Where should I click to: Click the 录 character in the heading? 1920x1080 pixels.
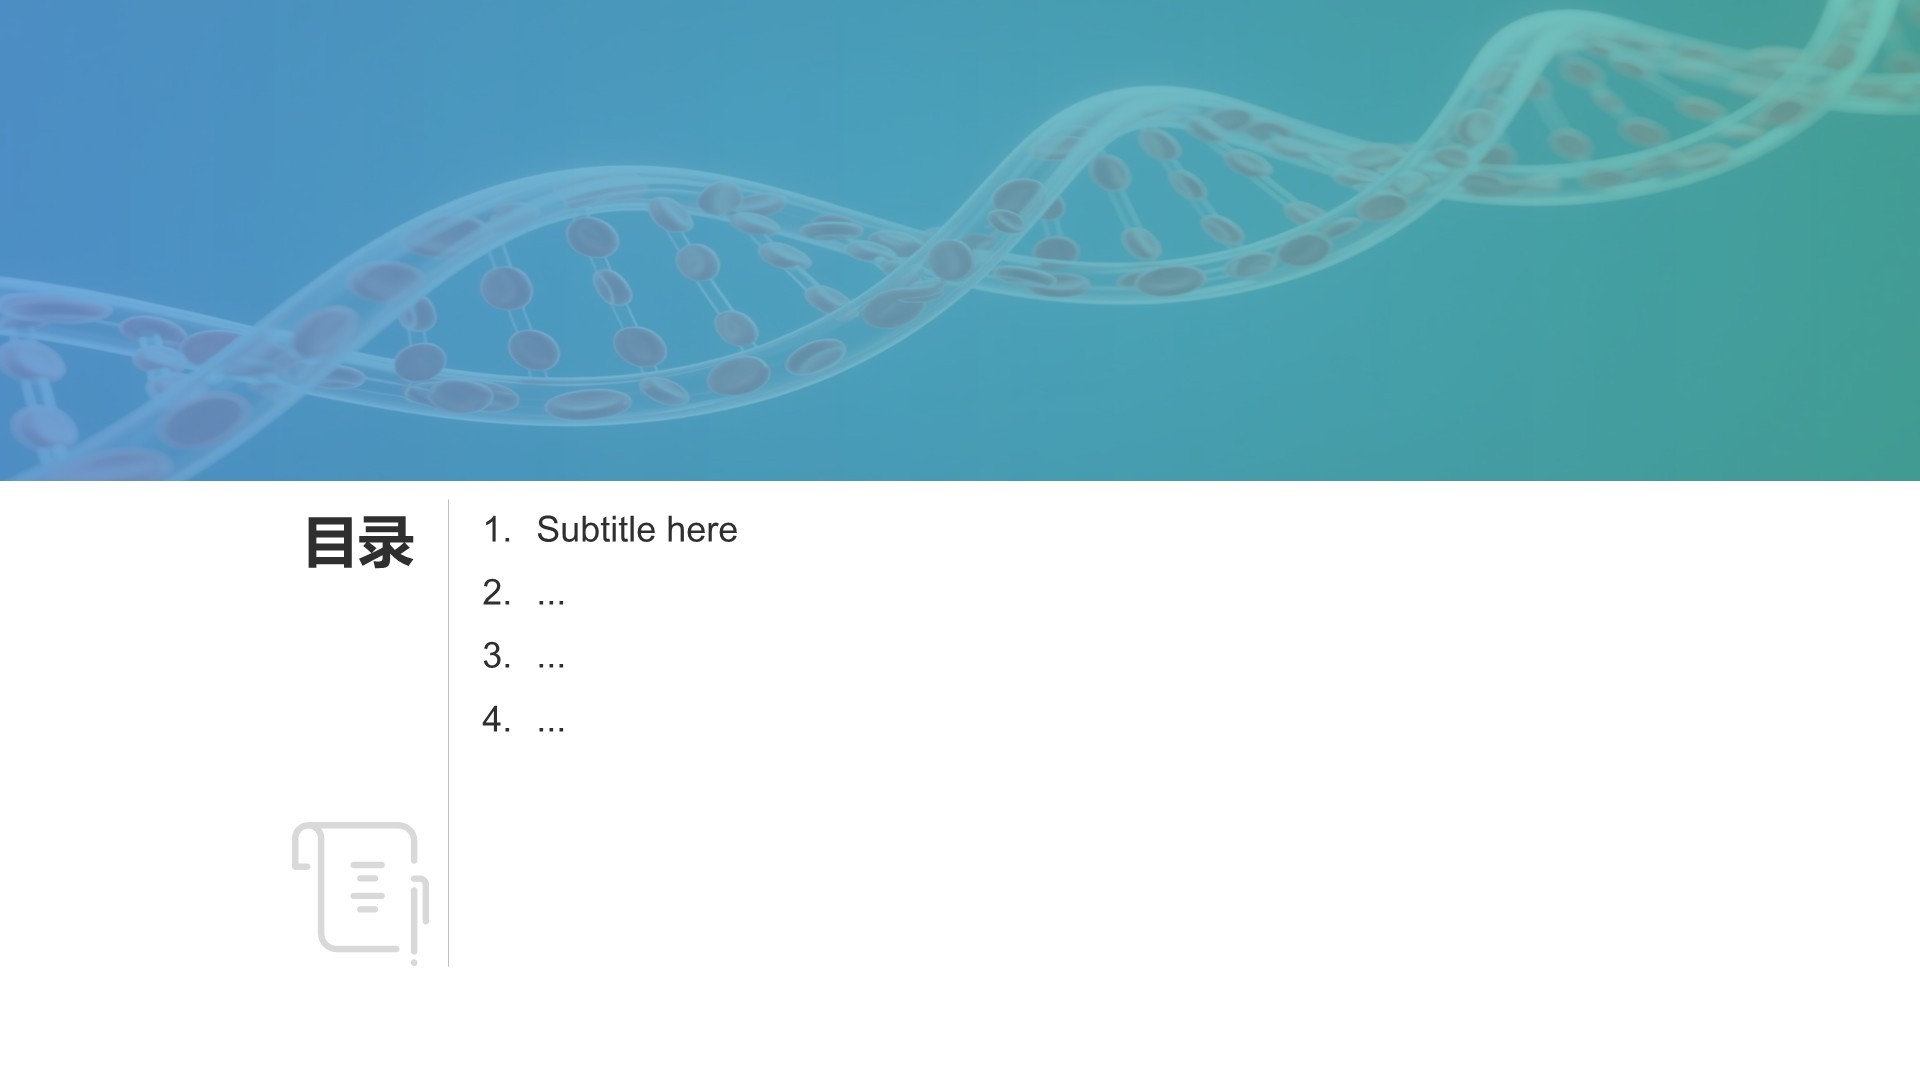coord(387,543)
